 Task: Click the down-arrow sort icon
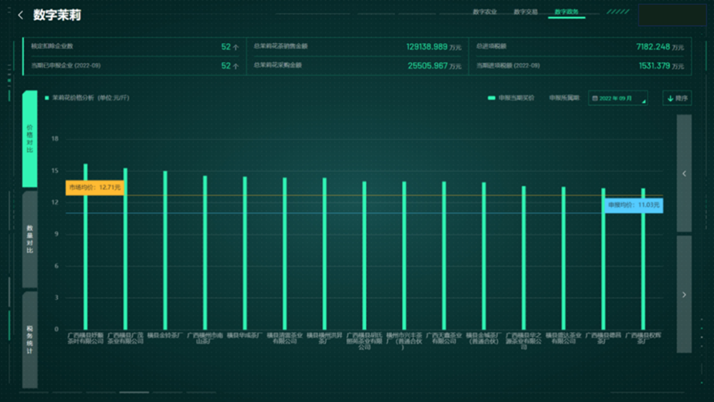(670, 99)
